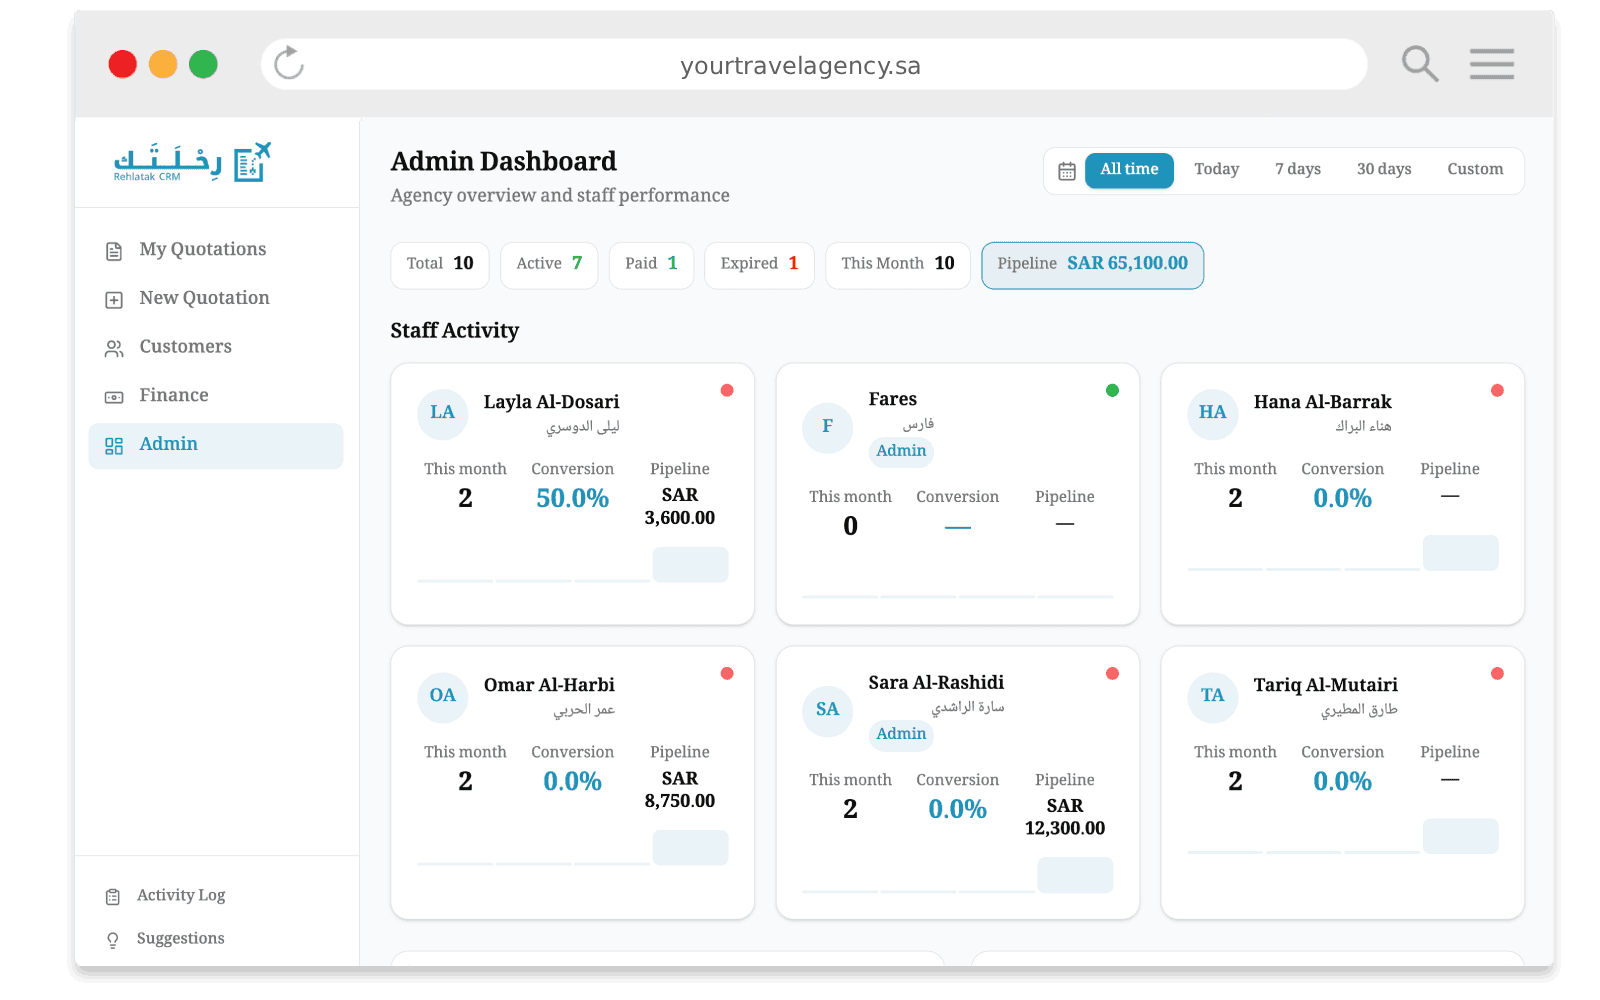The image size is (1600, 1000).
Task: Open the browser hamburger menu
Action: click(x=1492, y=64)
